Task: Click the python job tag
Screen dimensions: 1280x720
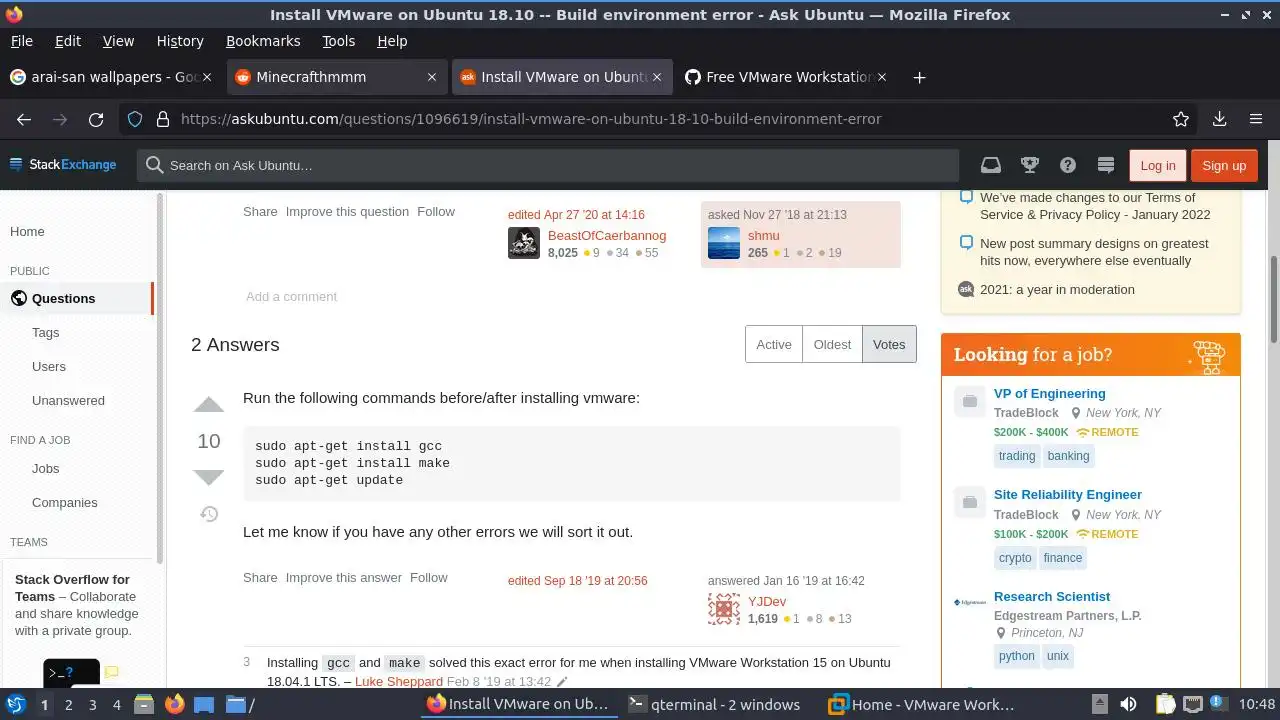Action: point(1017,656)
